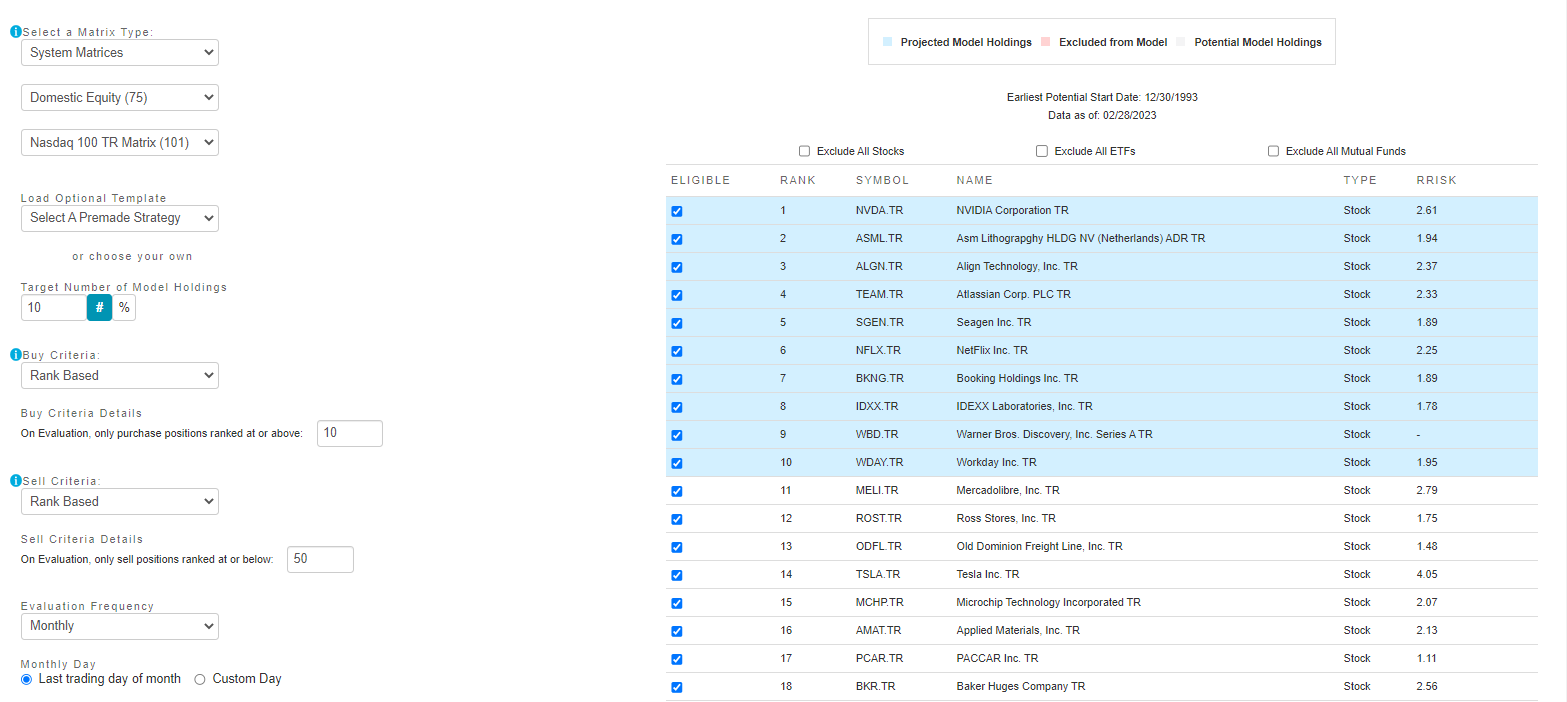This screenshot has width=1567, height=702.
Task: Uncheck eligible box for MELI.TR
Action: click(x=677, y=491)
